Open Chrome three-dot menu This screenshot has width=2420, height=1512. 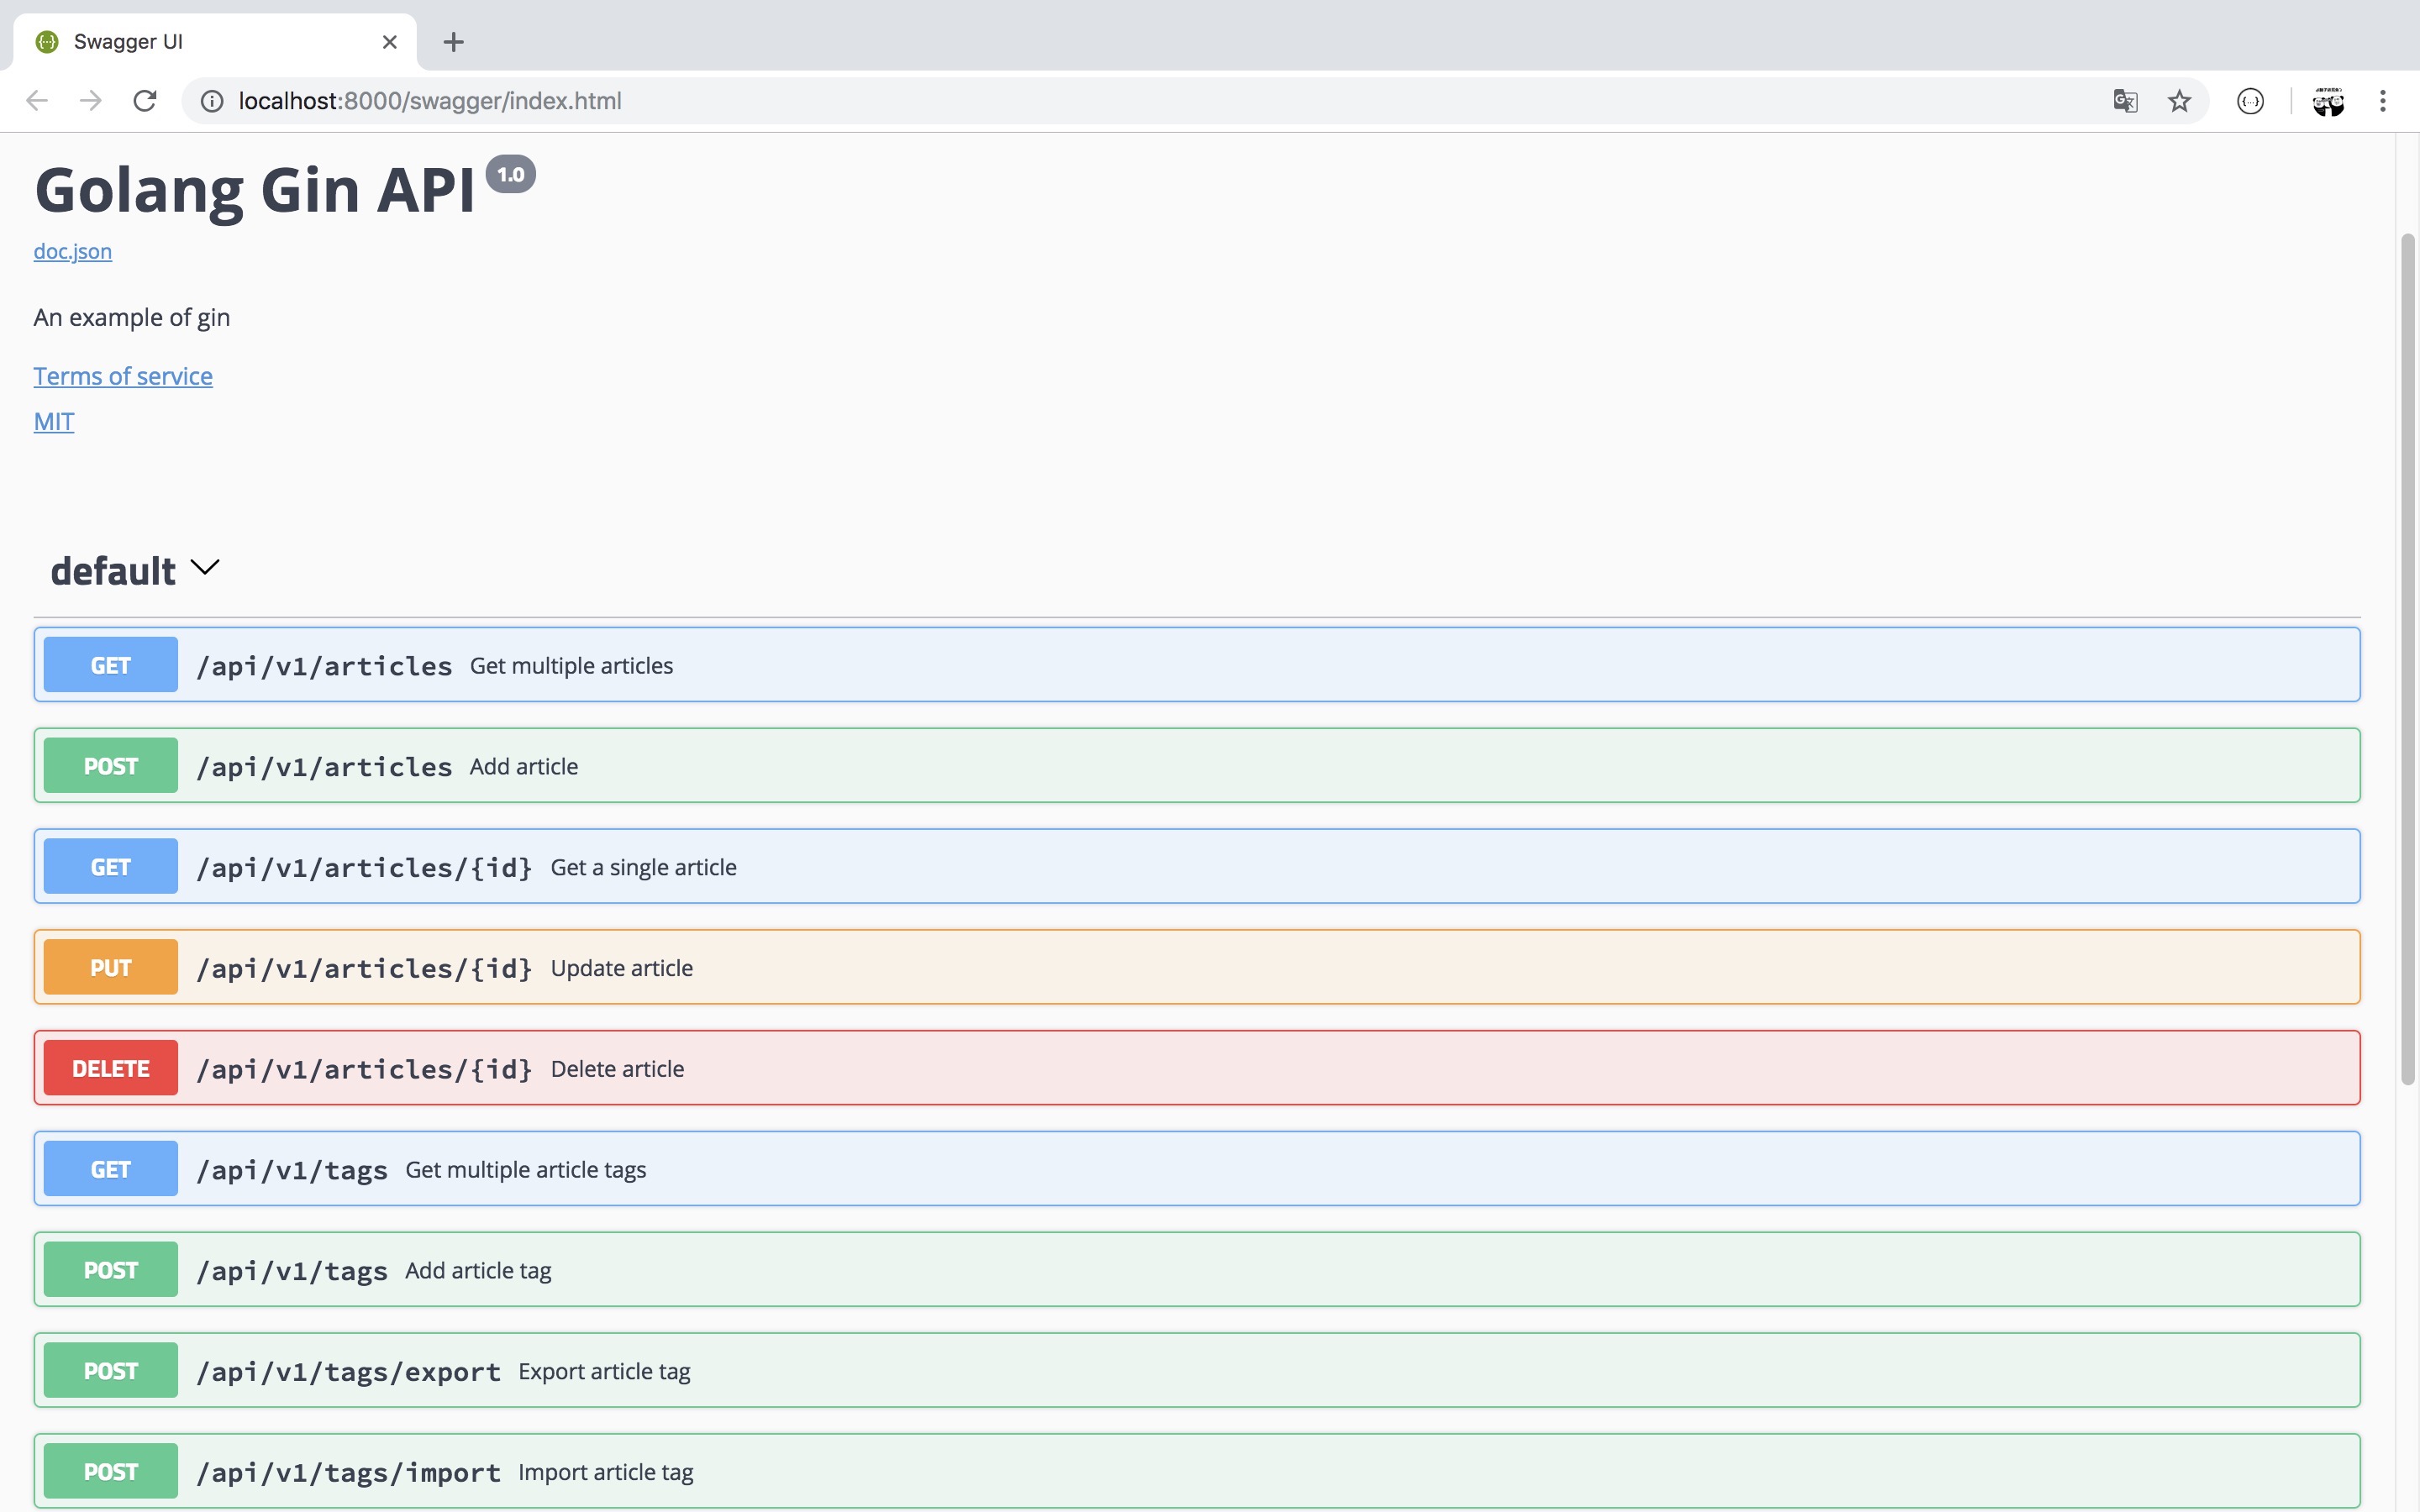pos(2383,101)
